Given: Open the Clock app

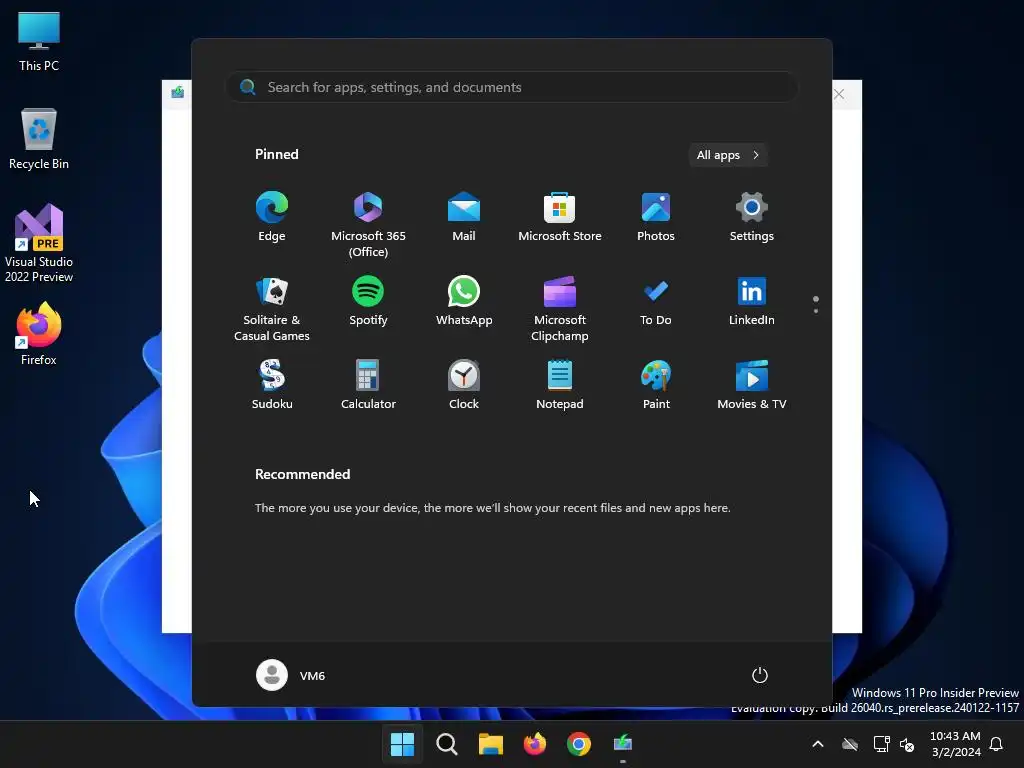Looking at the screenshot, I should tap(464, 385).
